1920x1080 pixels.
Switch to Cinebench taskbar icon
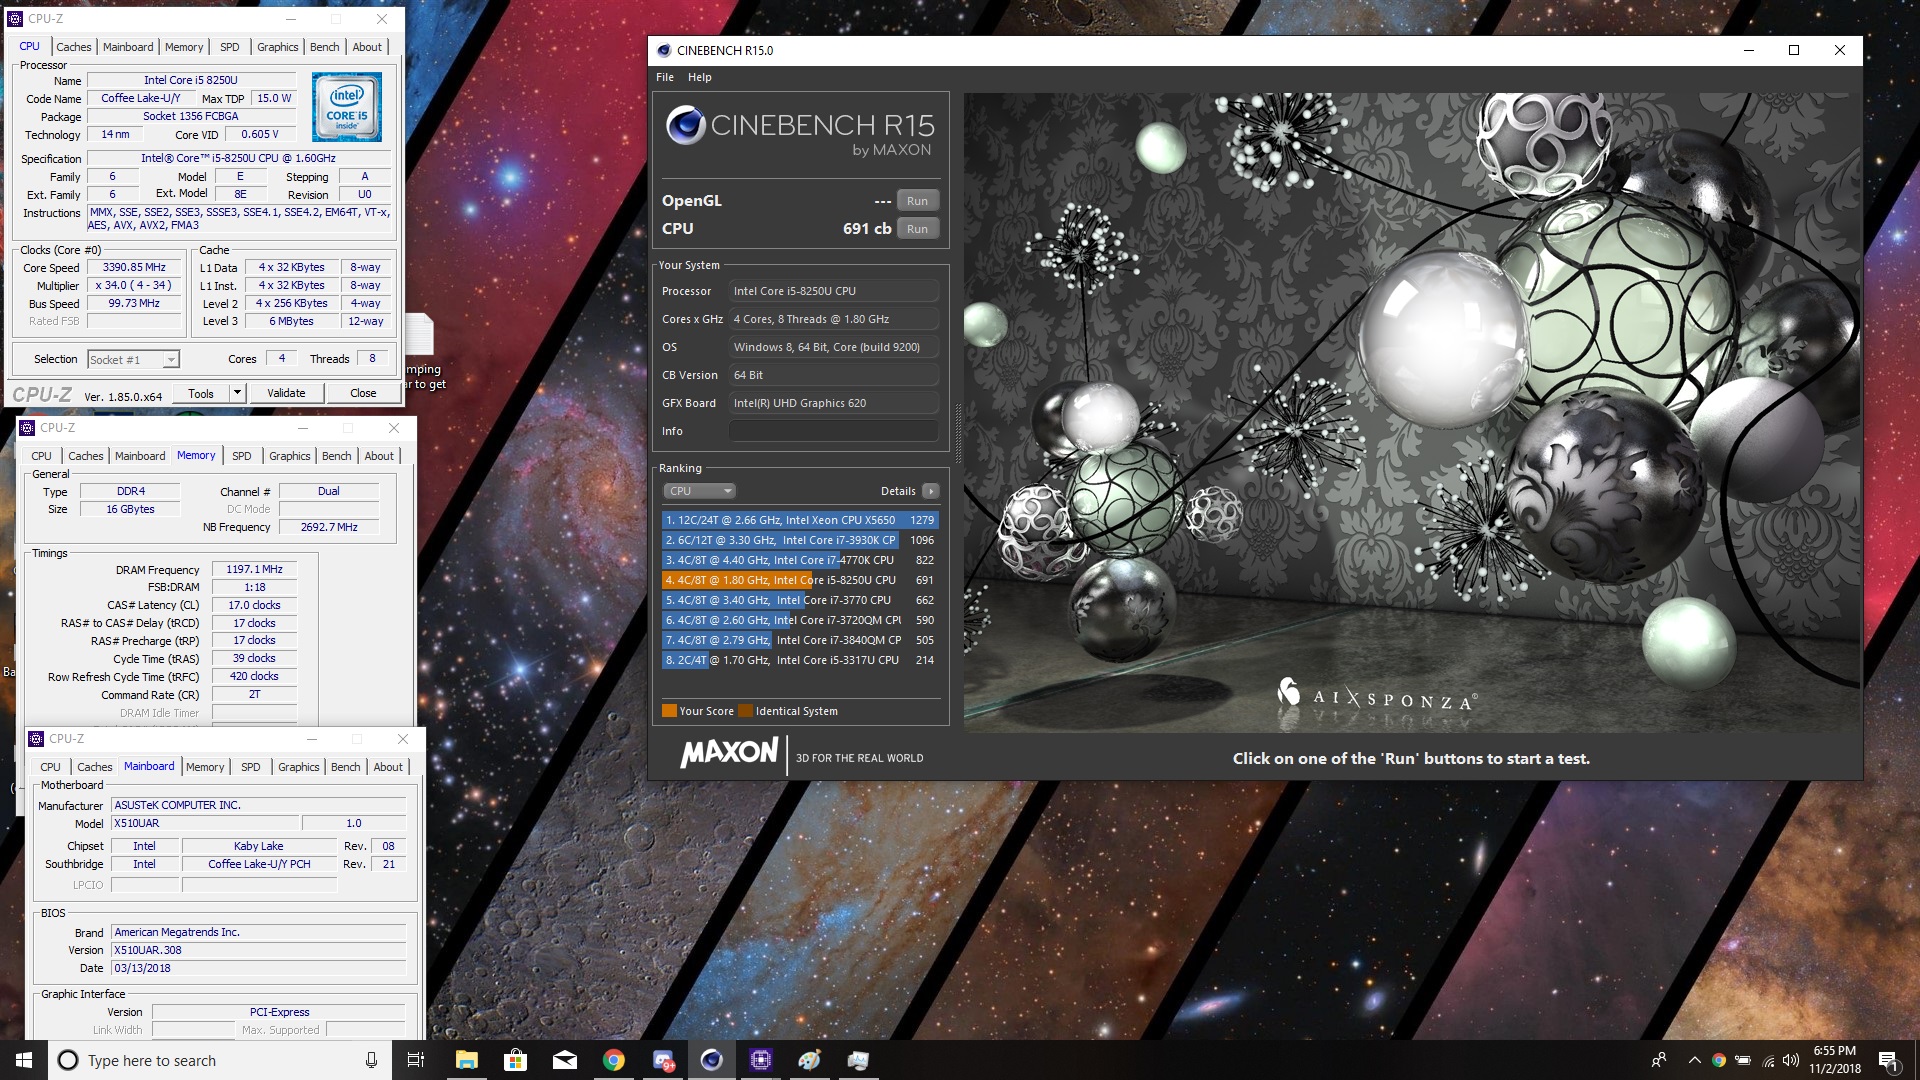(x=711, y=1060)
